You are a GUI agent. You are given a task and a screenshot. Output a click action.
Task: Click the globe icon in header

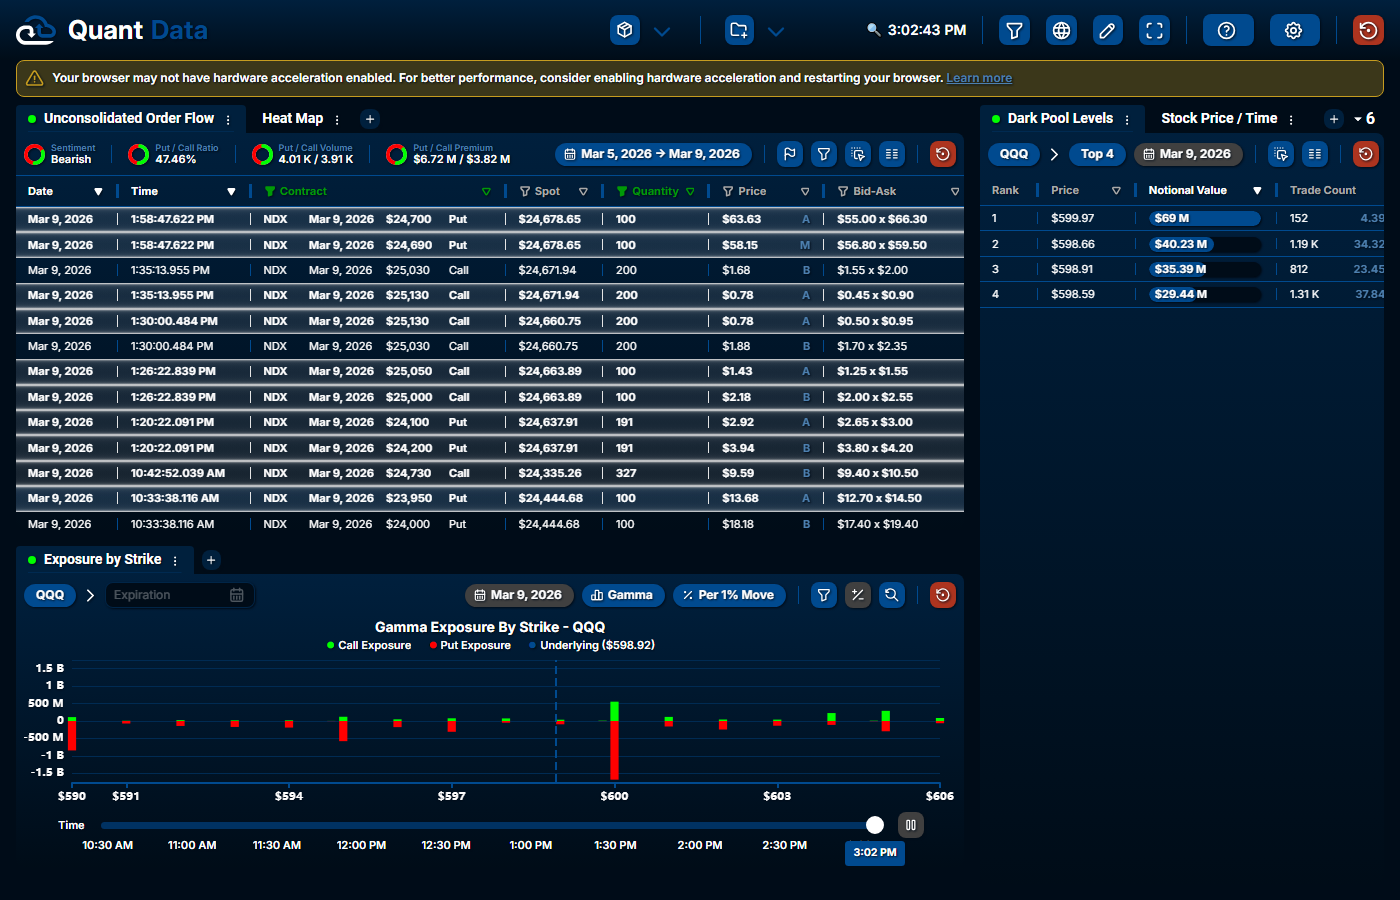[x=1061, y=30]
